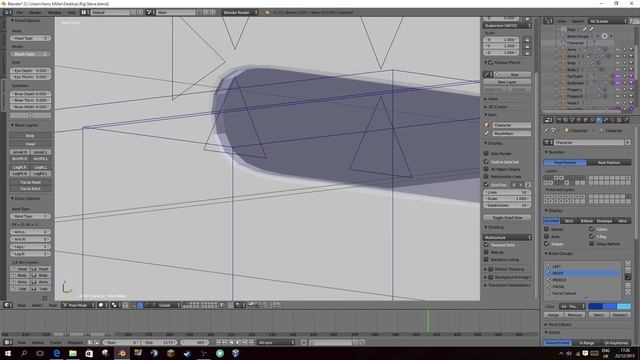This screenshot has width=640, height=360.
Task: Toggle the Relationship Lines checkbox
Action: tap(486, 176)
